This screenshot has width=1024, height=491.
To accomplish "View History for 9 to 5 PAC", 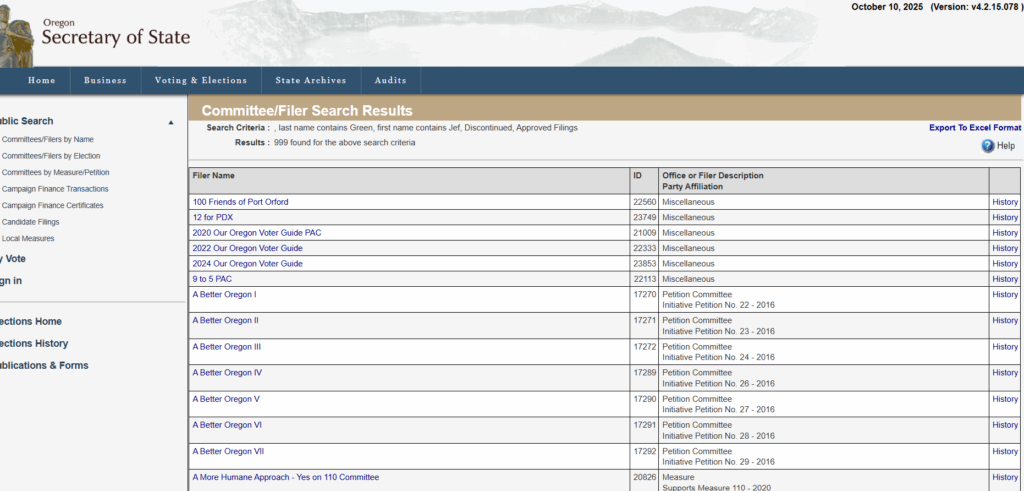I will pos(1004,279).
